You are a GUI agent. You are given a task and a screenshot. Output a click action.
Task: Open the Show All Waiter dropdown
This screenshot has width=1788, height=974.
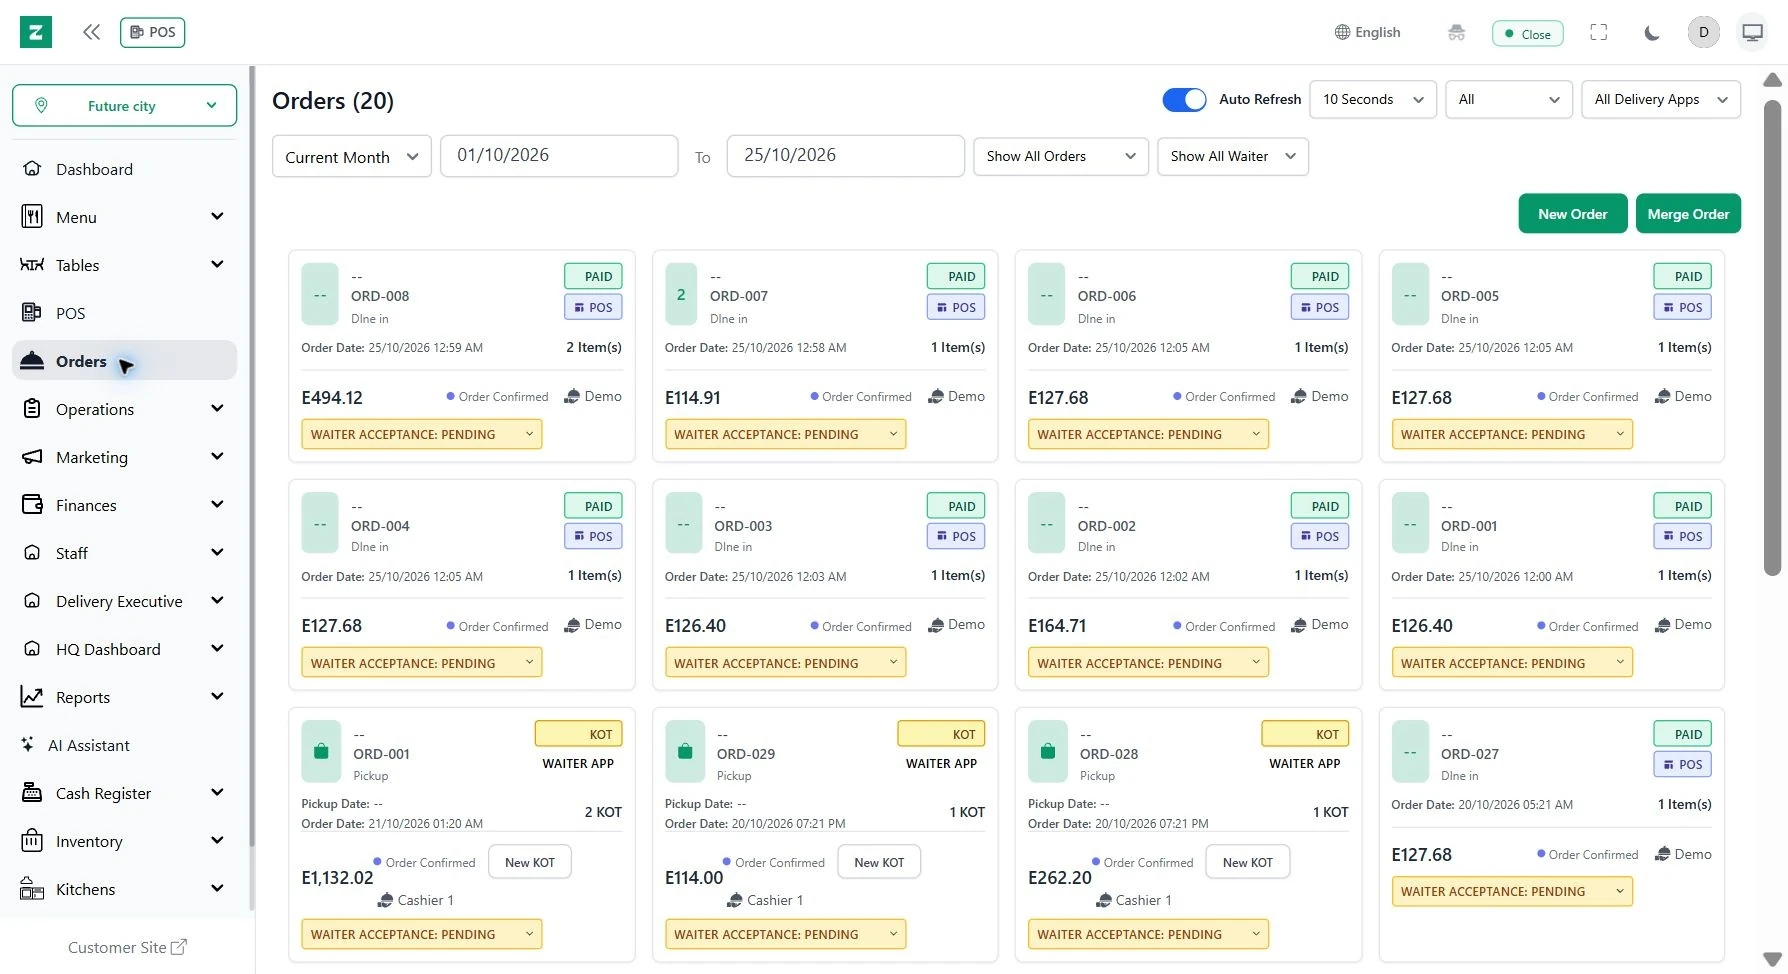(1232, 156)
